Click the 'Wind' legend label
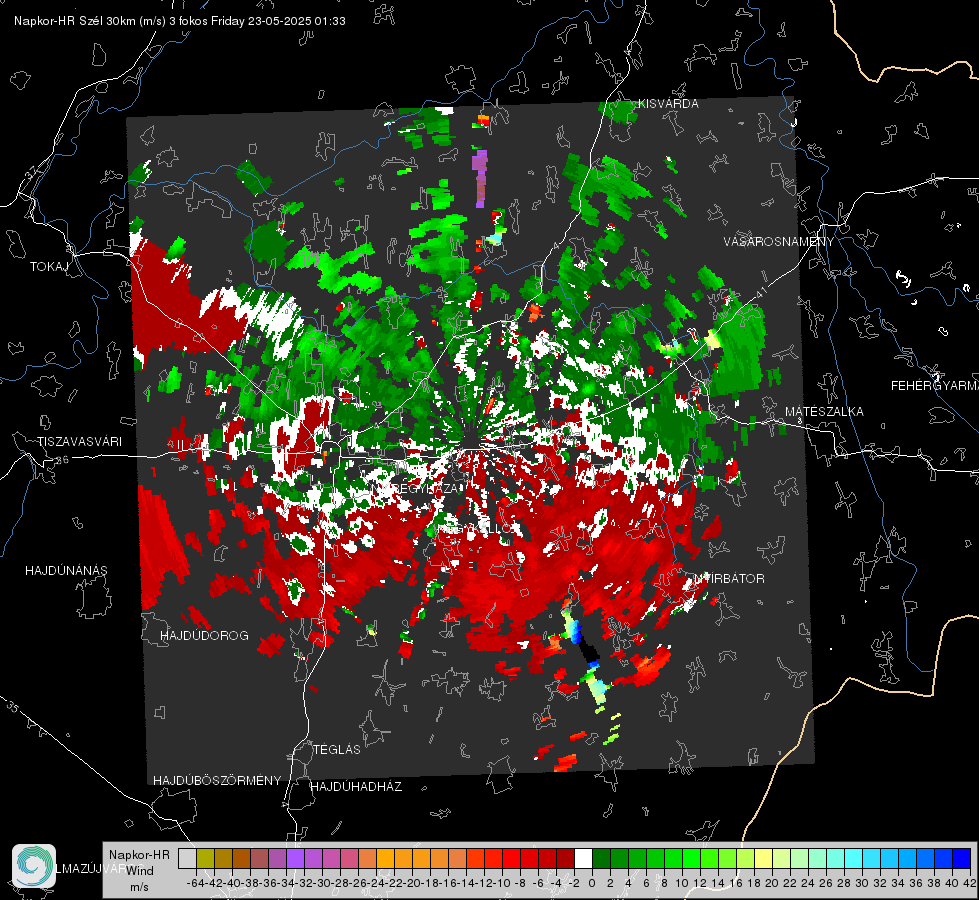The height and width of the screenshot is (900, 979). coord(140,870)
